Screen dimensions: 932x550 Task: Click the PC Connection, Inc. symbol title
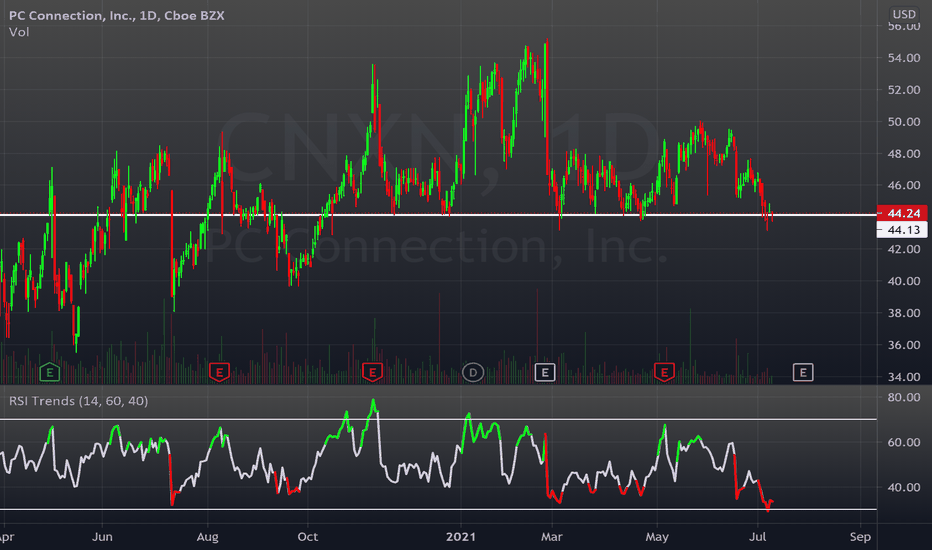(116, 15)
